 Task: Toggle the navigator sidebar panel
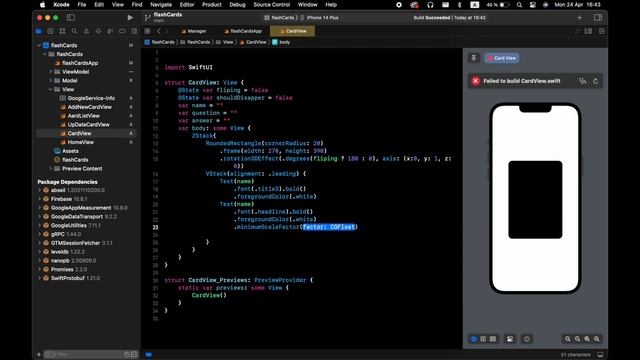[71, 18]
